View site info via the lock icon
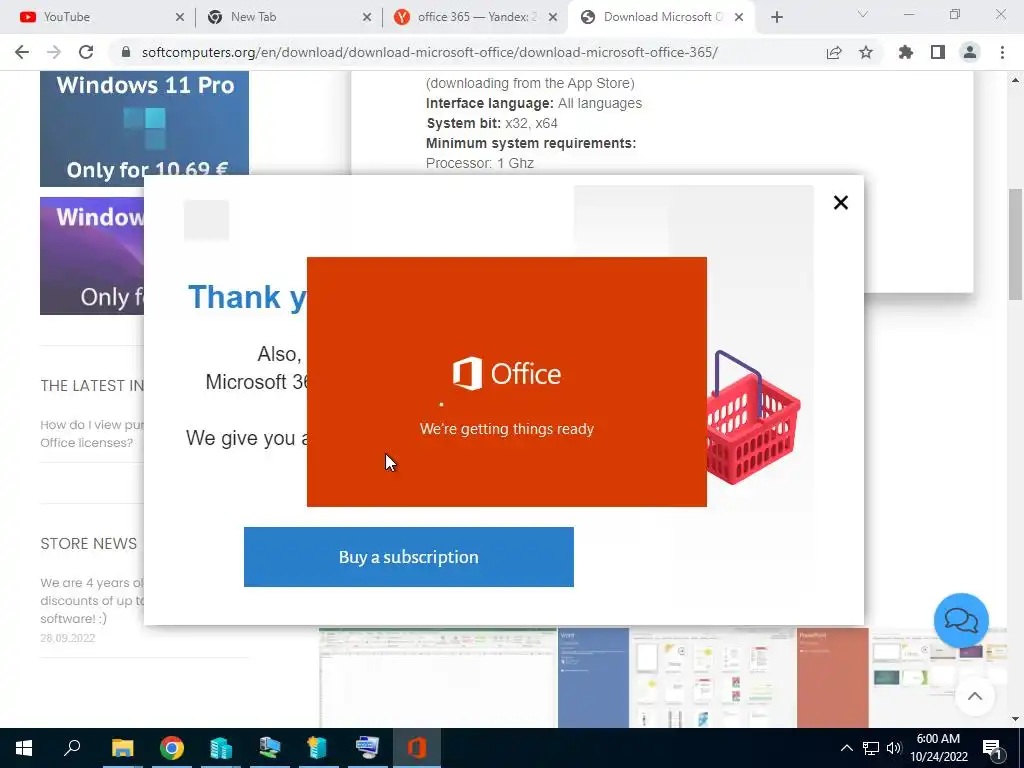The height and width of the screenshot is (768, 1024). [x=127, y=52]
